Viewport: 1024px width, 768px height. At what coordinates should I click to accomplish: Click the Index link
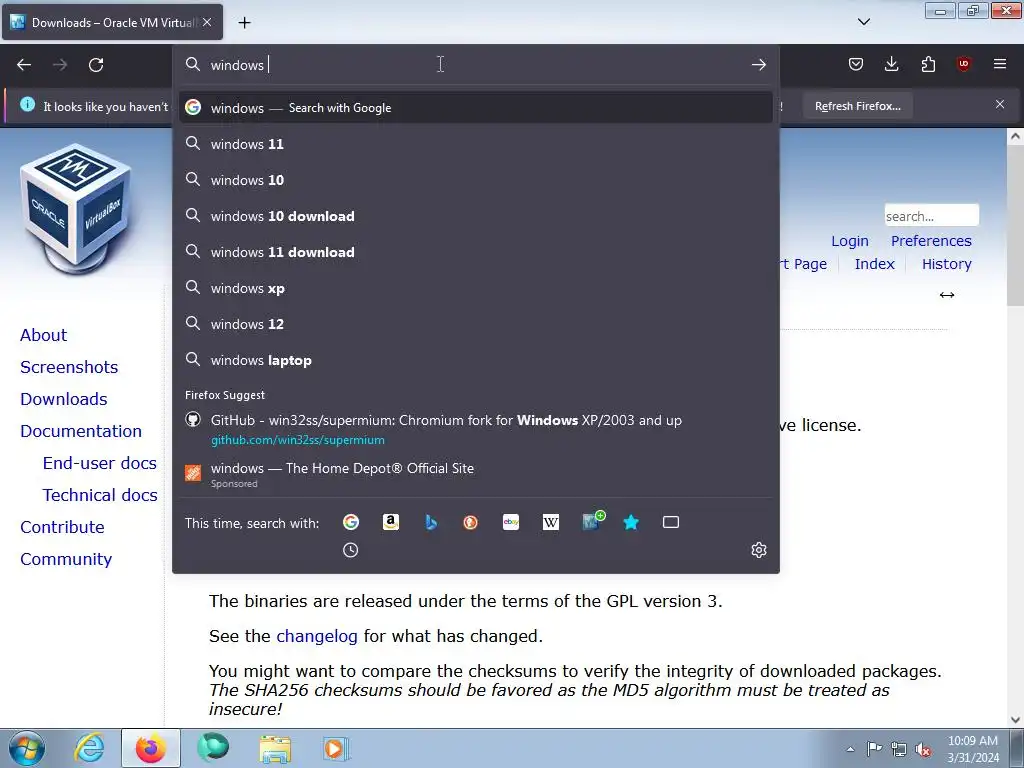tap(874, 264)
